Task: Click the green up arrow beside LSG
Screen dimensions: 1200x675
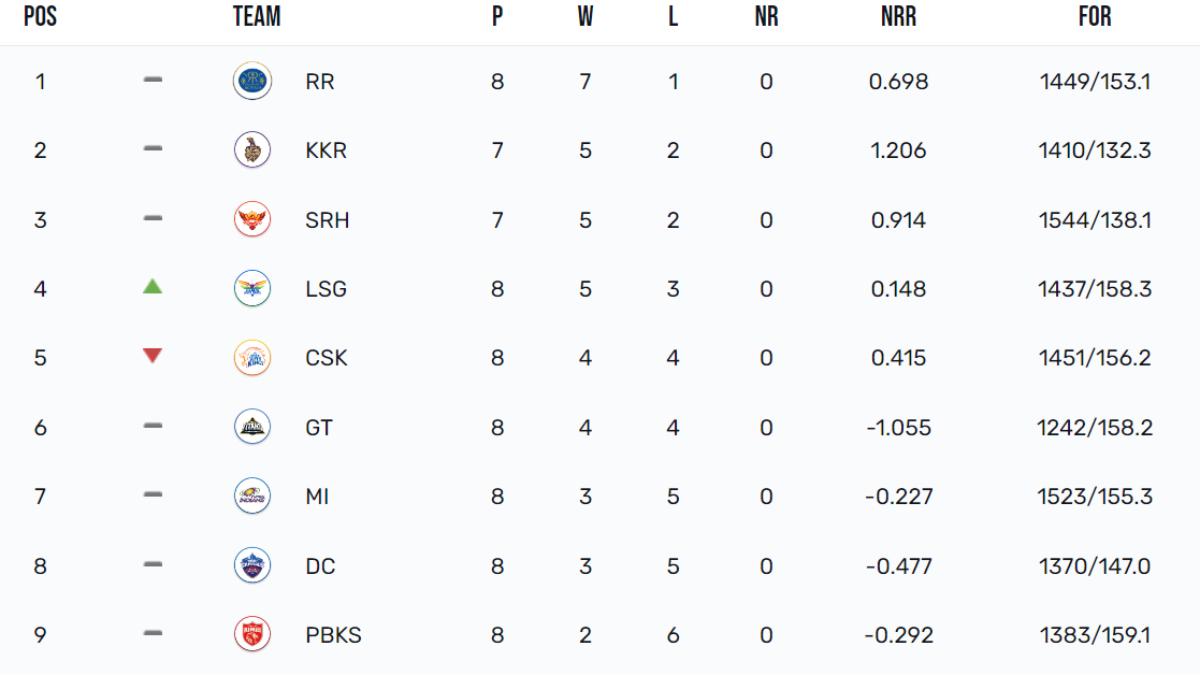Action: pos(152,287)
